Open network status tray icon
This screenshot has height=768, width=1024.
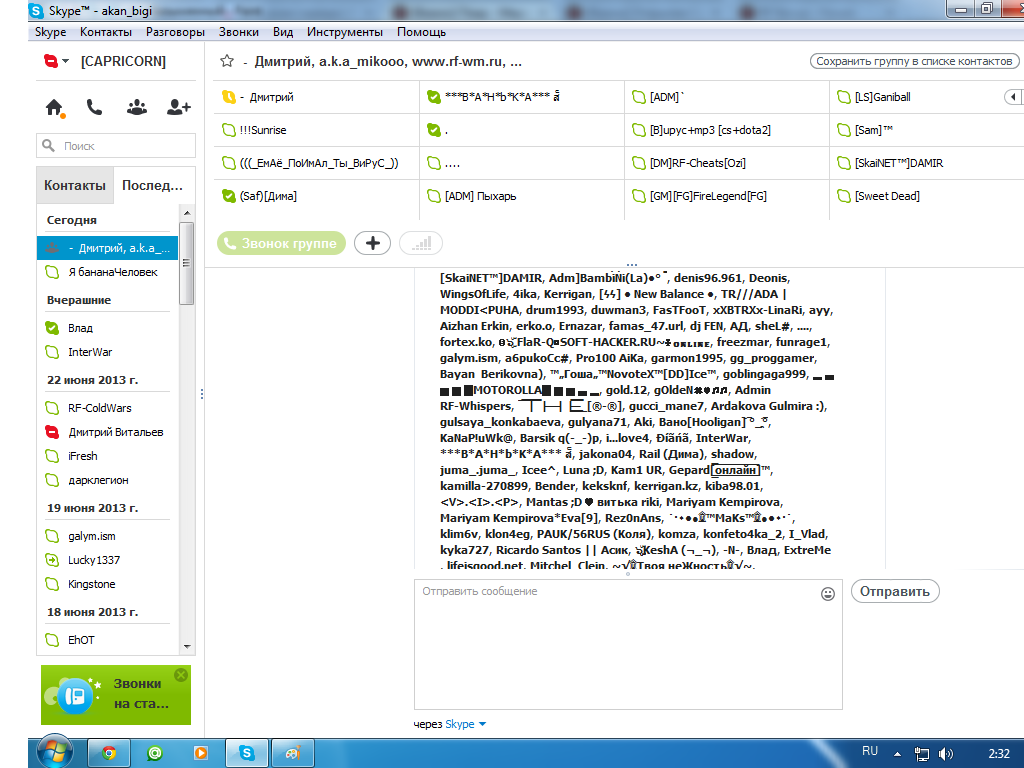(x=921, y=754)
